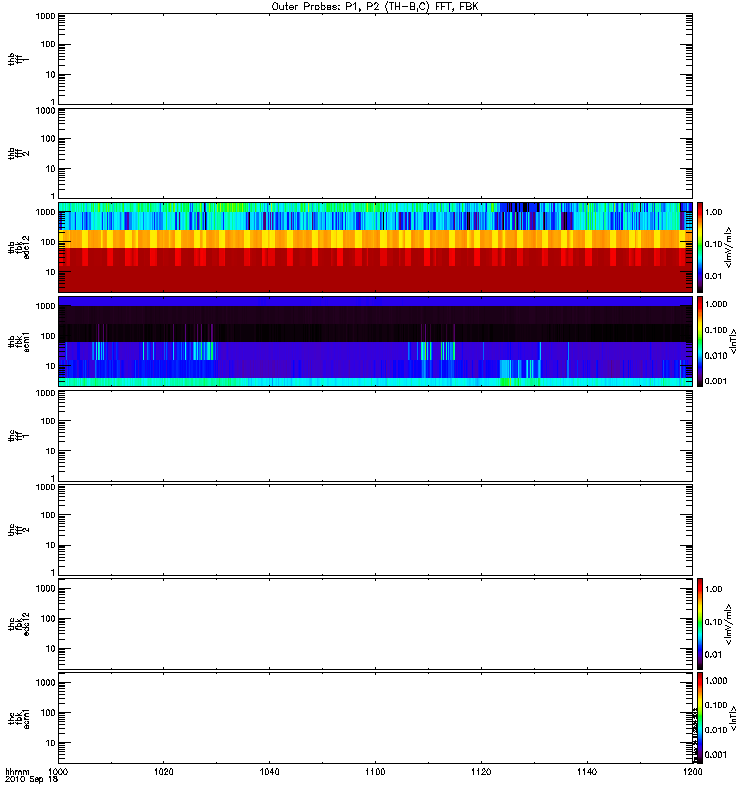Click the thb scm1 nT color bar
Viewport: 750px width, 800px height.
700,341
